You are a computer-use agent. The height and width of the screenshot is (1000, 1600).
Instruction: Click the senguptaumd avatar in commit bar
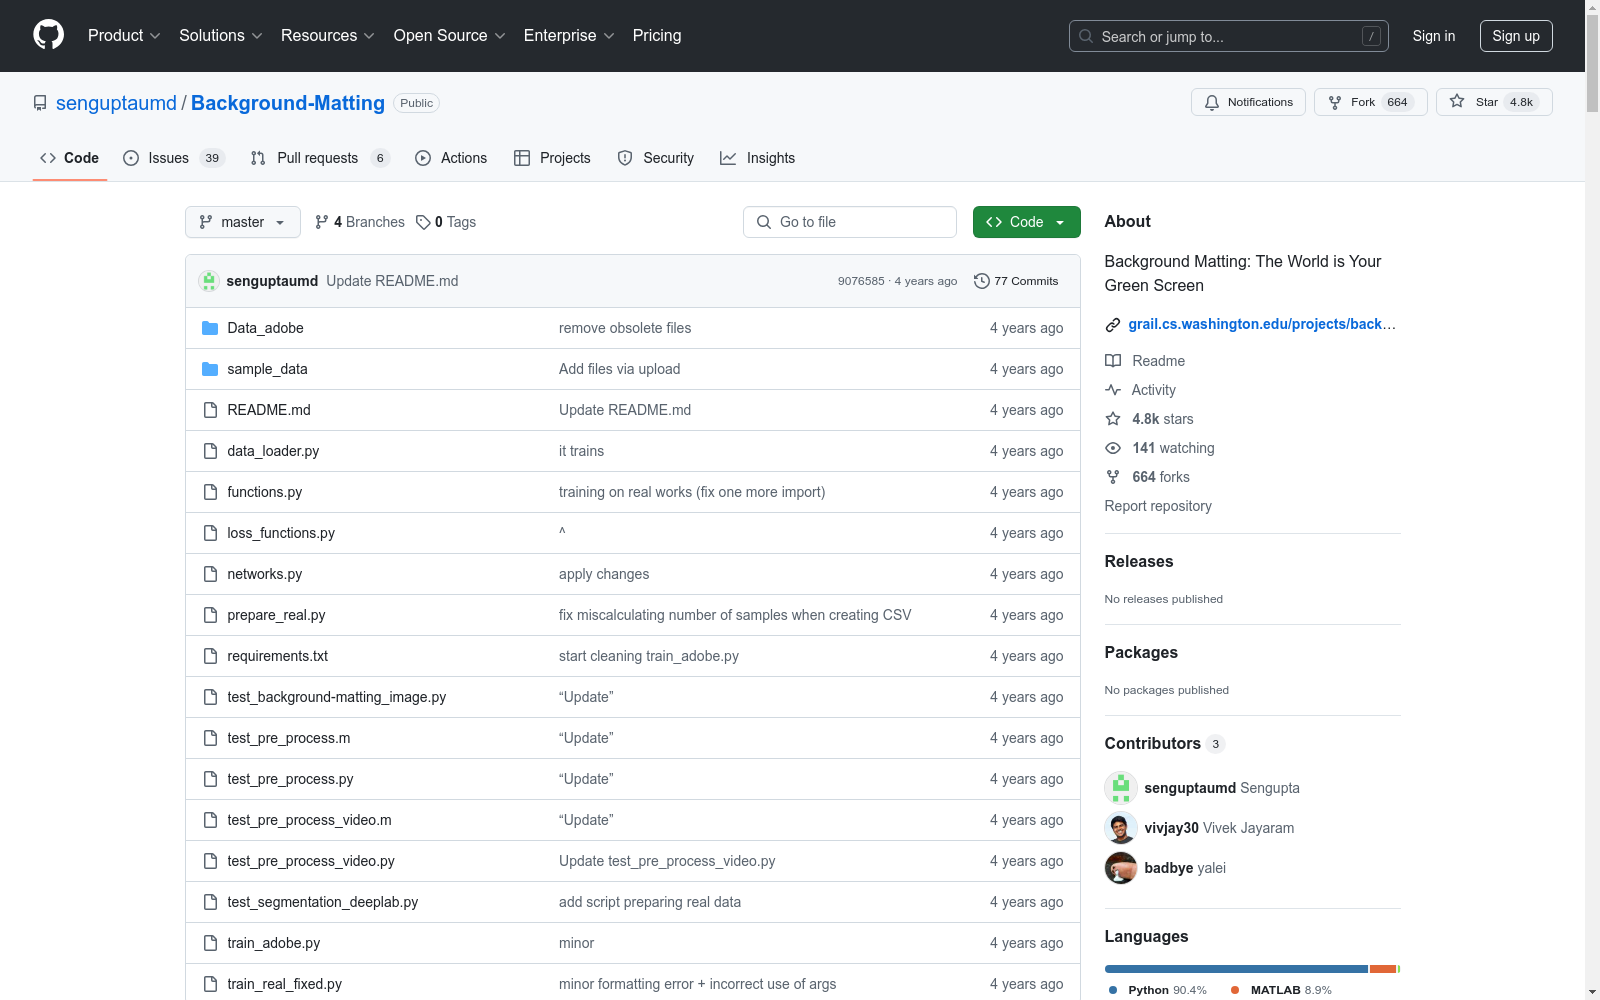209,281
